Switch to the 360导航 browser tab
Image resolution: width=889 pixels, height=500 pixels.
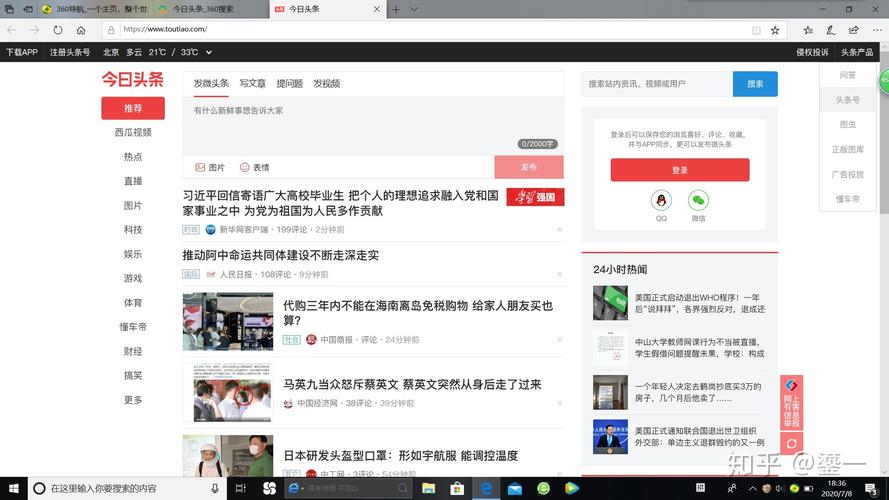[97, 9]
